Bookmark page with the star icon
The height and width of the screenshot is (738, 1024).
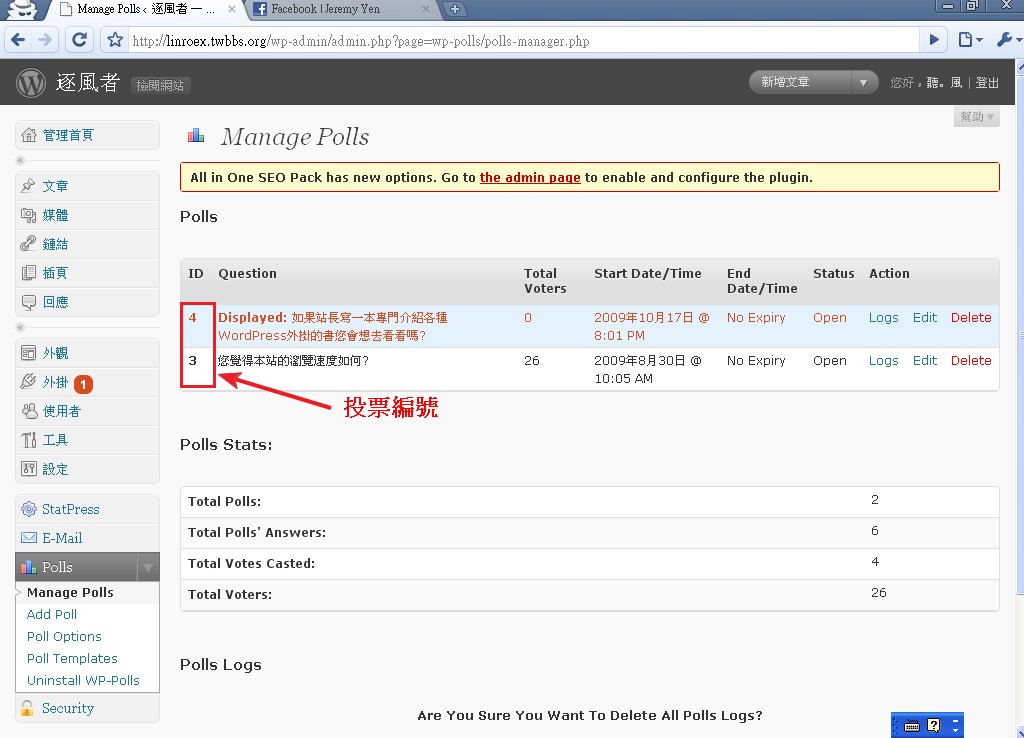[115, 40]
